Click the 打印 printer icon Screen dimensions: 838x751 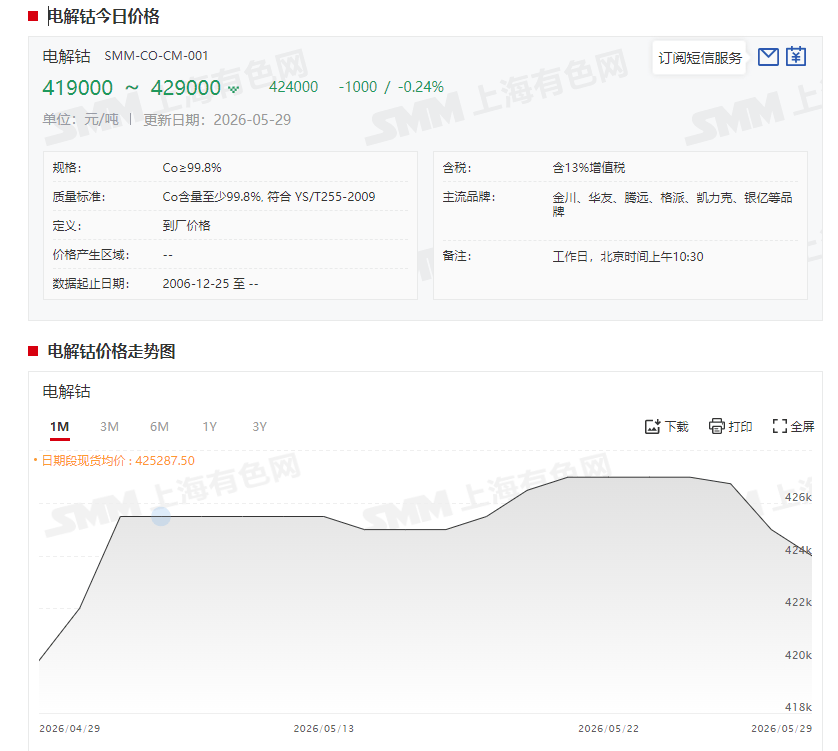click(x=716, y=426)
